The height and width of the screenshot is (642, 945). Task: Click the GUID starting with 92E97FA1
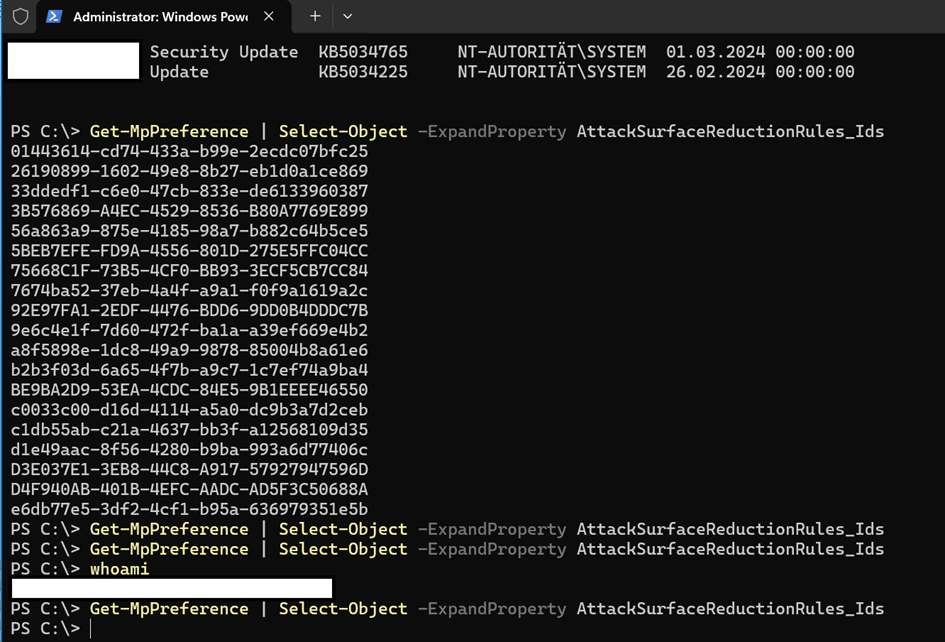tap(189, 310)
